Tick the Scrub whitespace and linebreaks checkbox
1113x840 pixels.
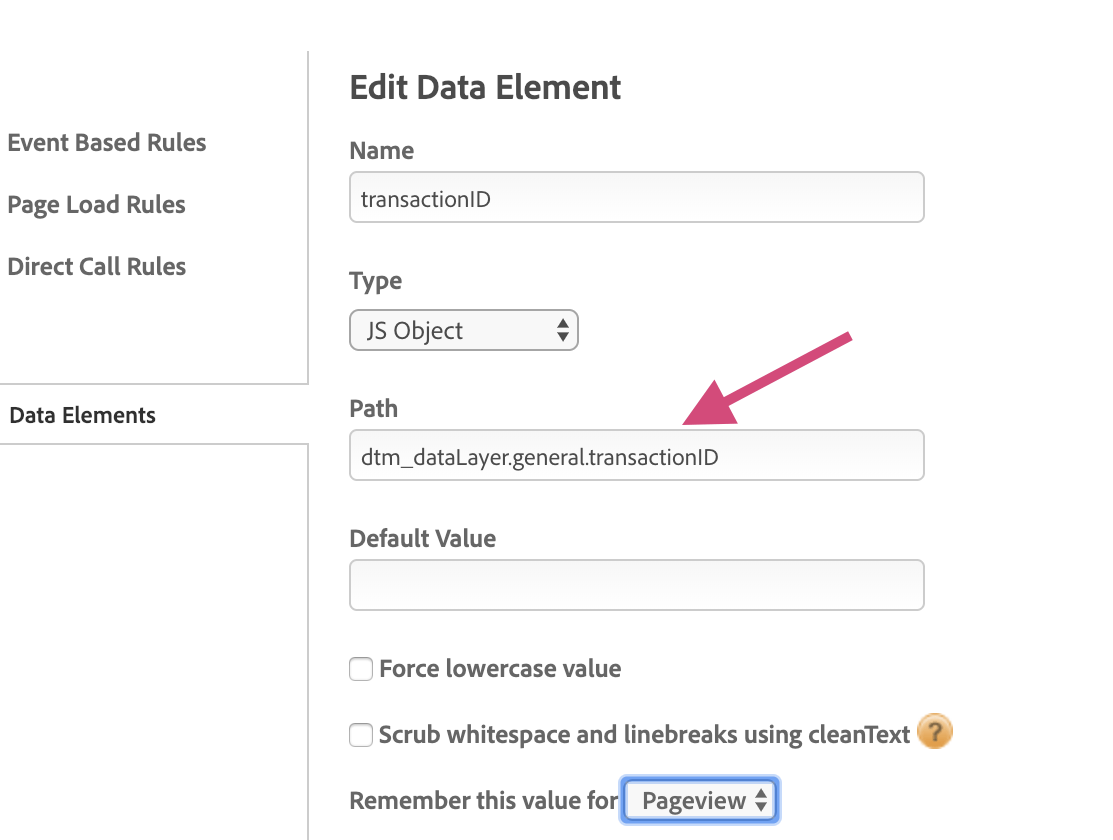pos(361,735)
